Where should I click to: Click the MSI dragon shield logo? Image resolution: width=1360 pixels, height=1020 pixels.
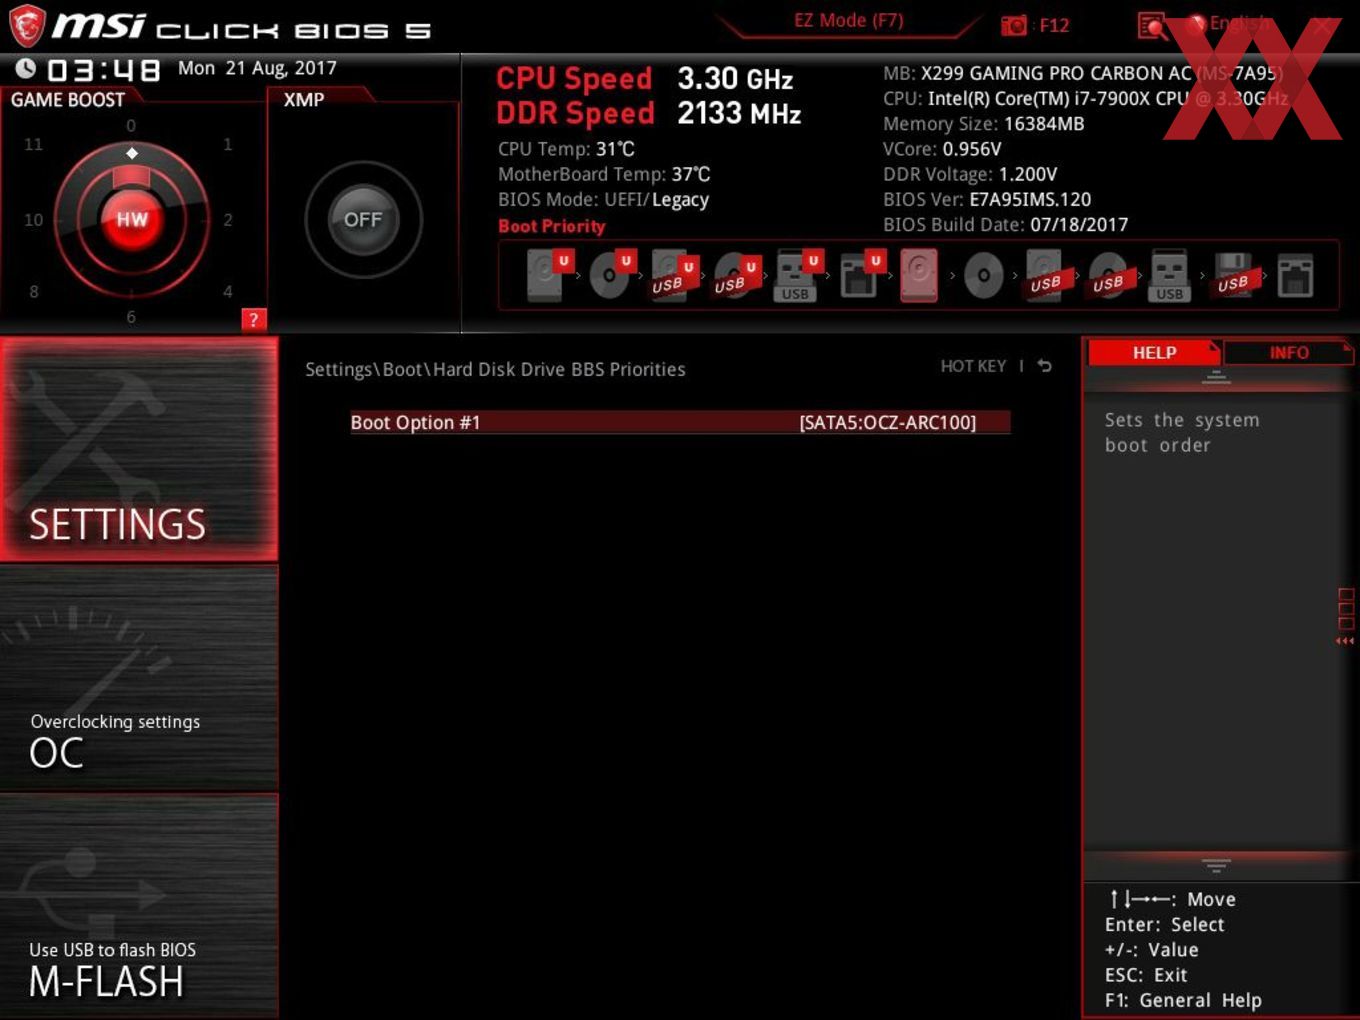27,25
